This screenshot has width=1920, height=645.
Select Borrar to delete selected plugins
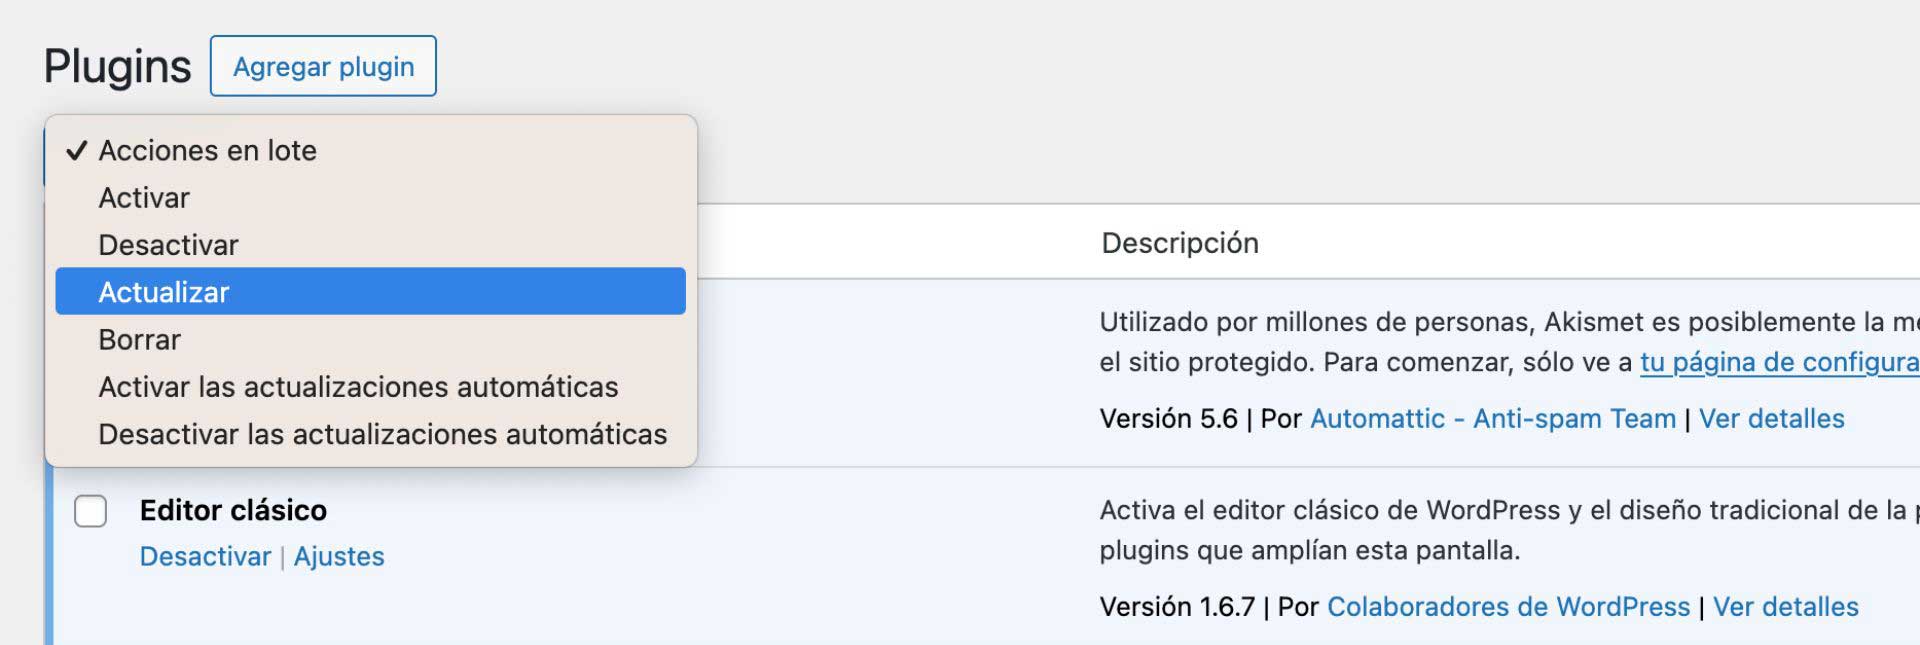click(140, 339)
